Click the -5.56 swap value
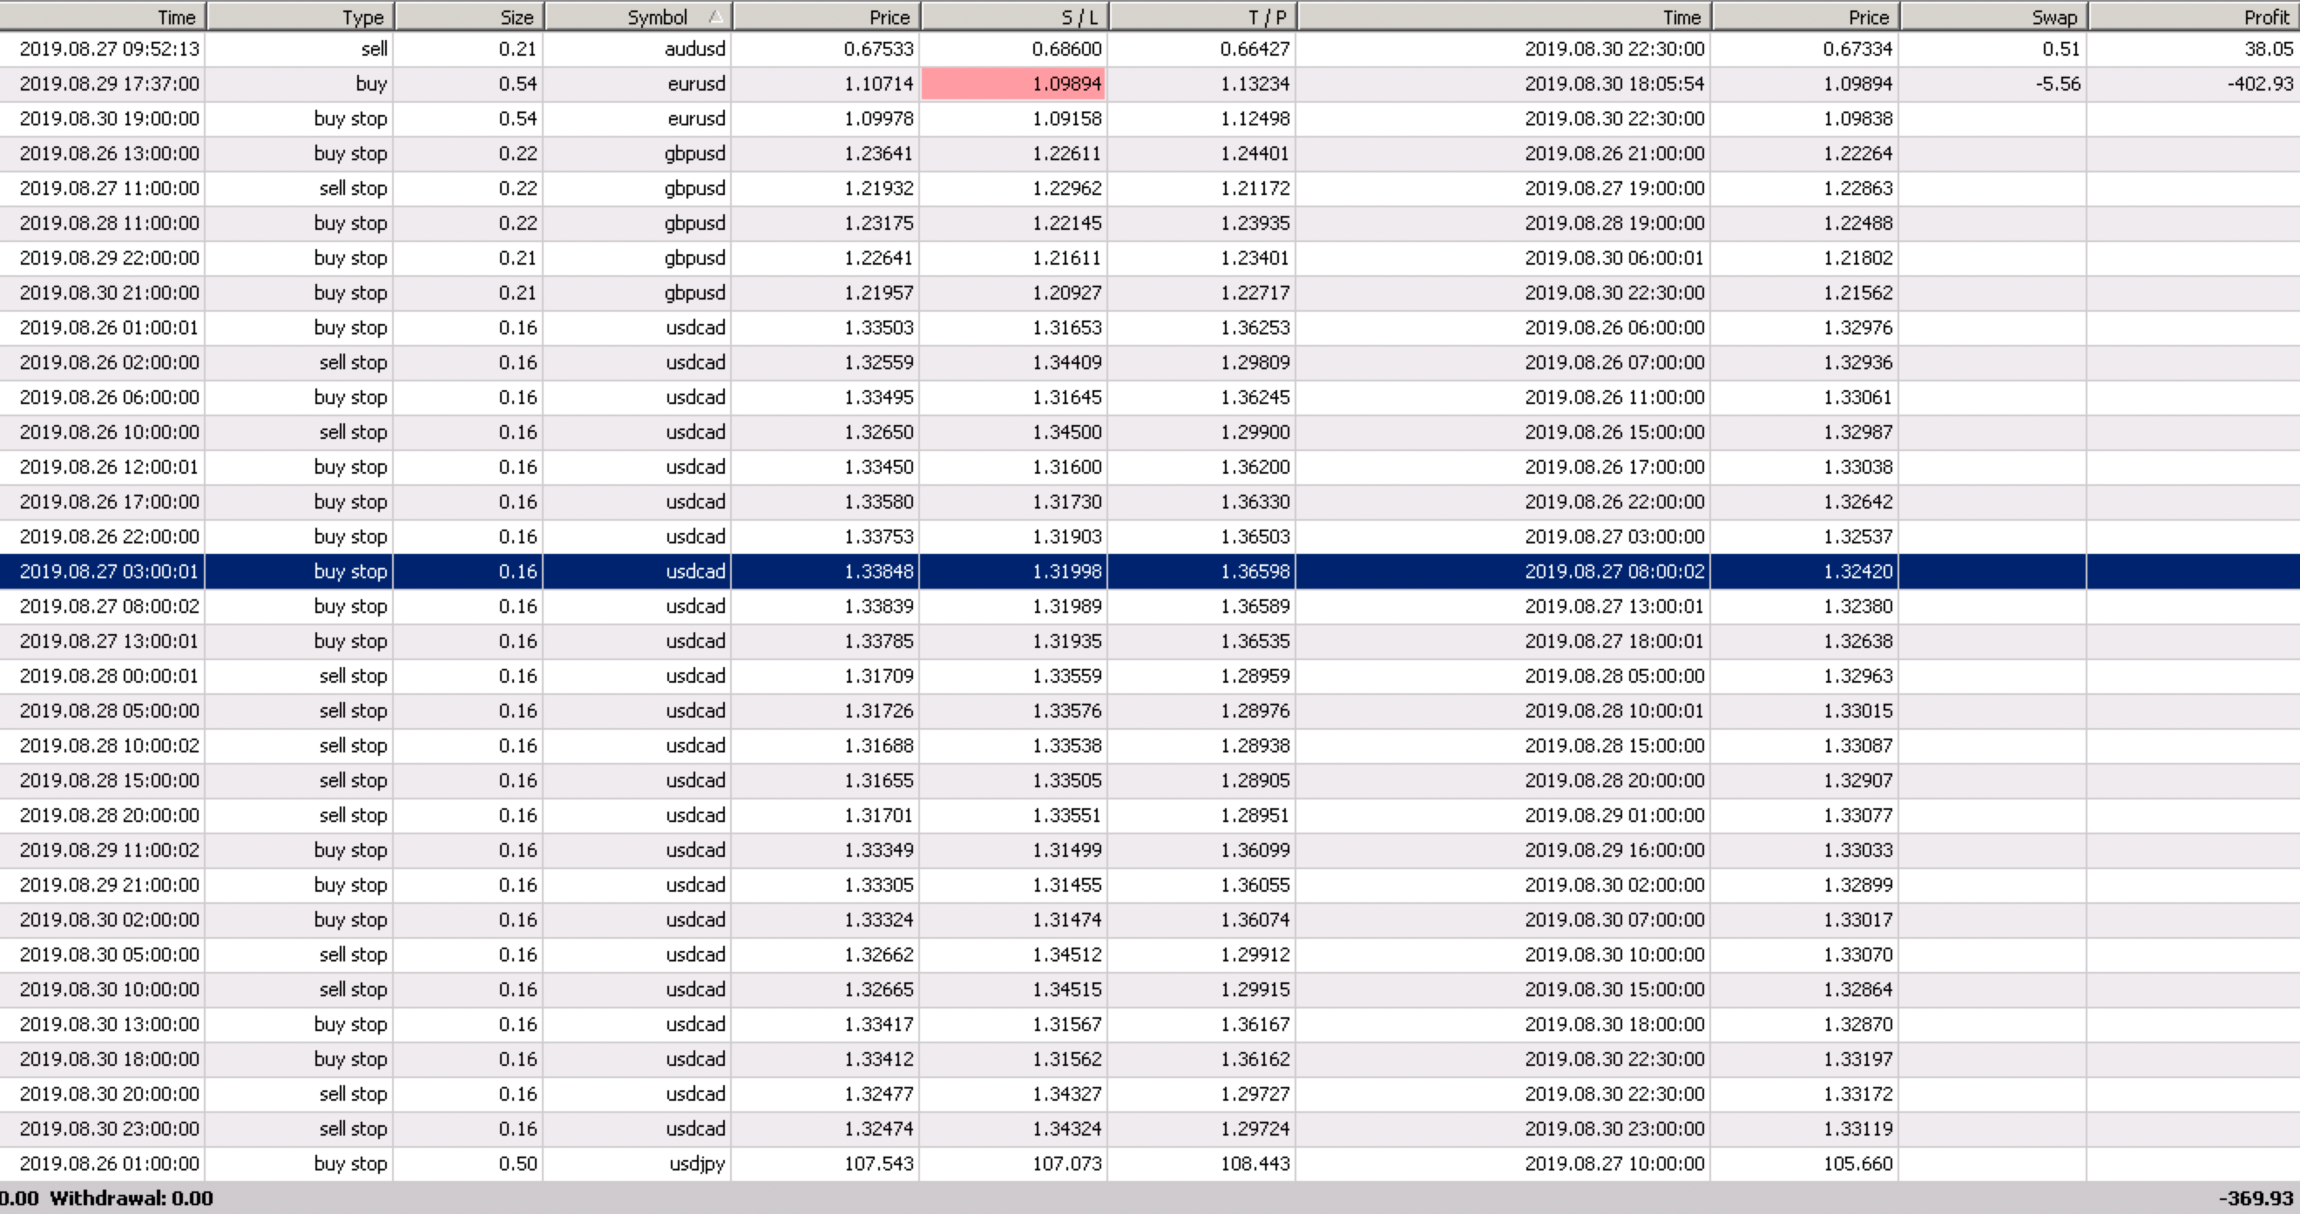This screenshot has height=1214, width=2300. click(2057, 84)
